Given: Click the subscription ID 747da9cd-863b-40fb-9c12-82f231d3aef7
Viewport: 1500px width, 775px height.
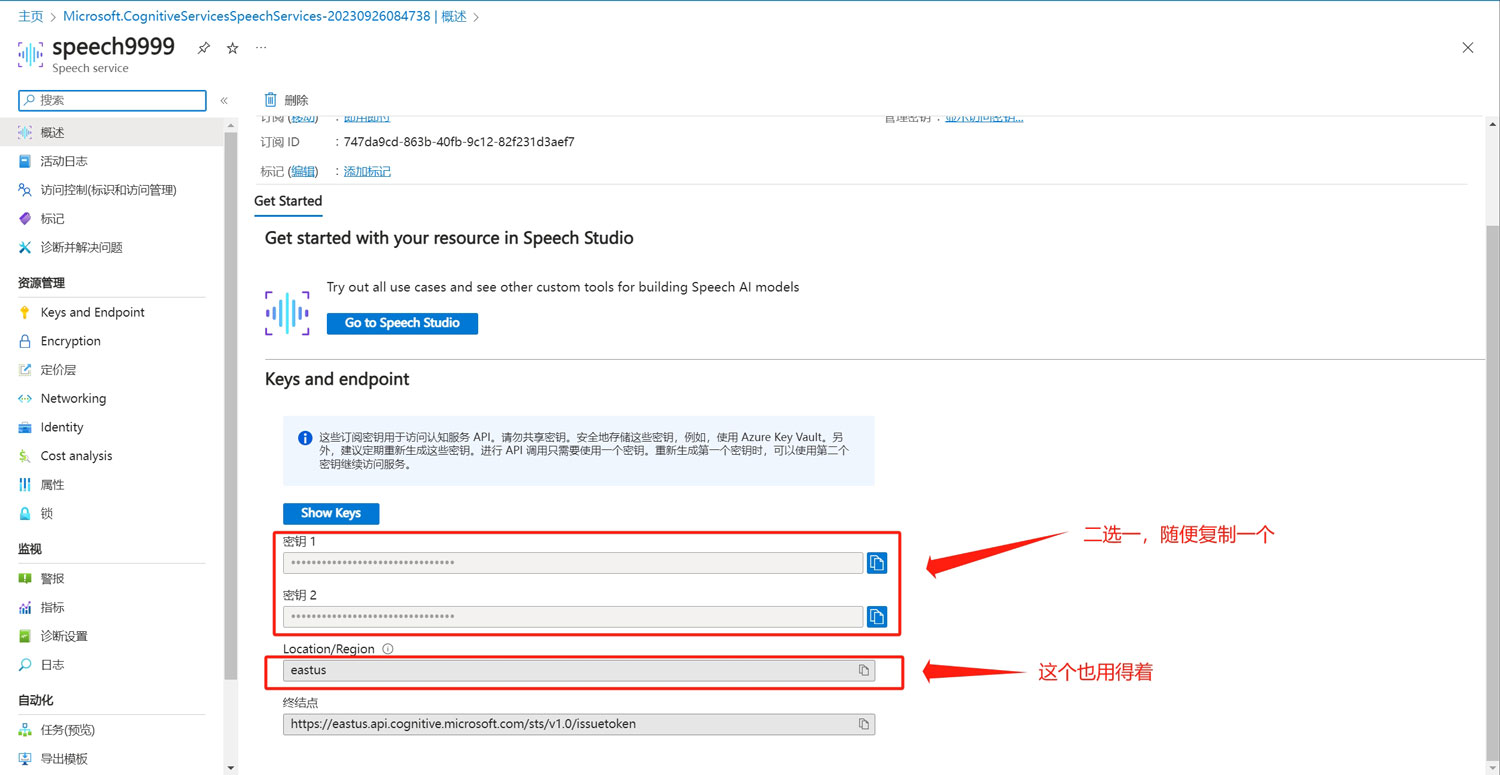Looking at the screenshot, I should click(459, 142).
